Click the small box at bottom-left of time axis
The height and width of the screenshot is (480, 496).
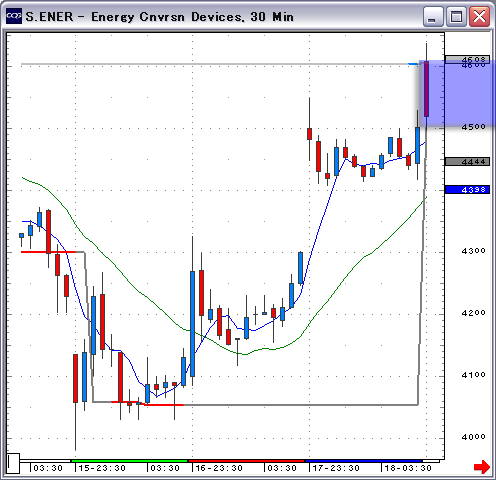pos(14,463)
